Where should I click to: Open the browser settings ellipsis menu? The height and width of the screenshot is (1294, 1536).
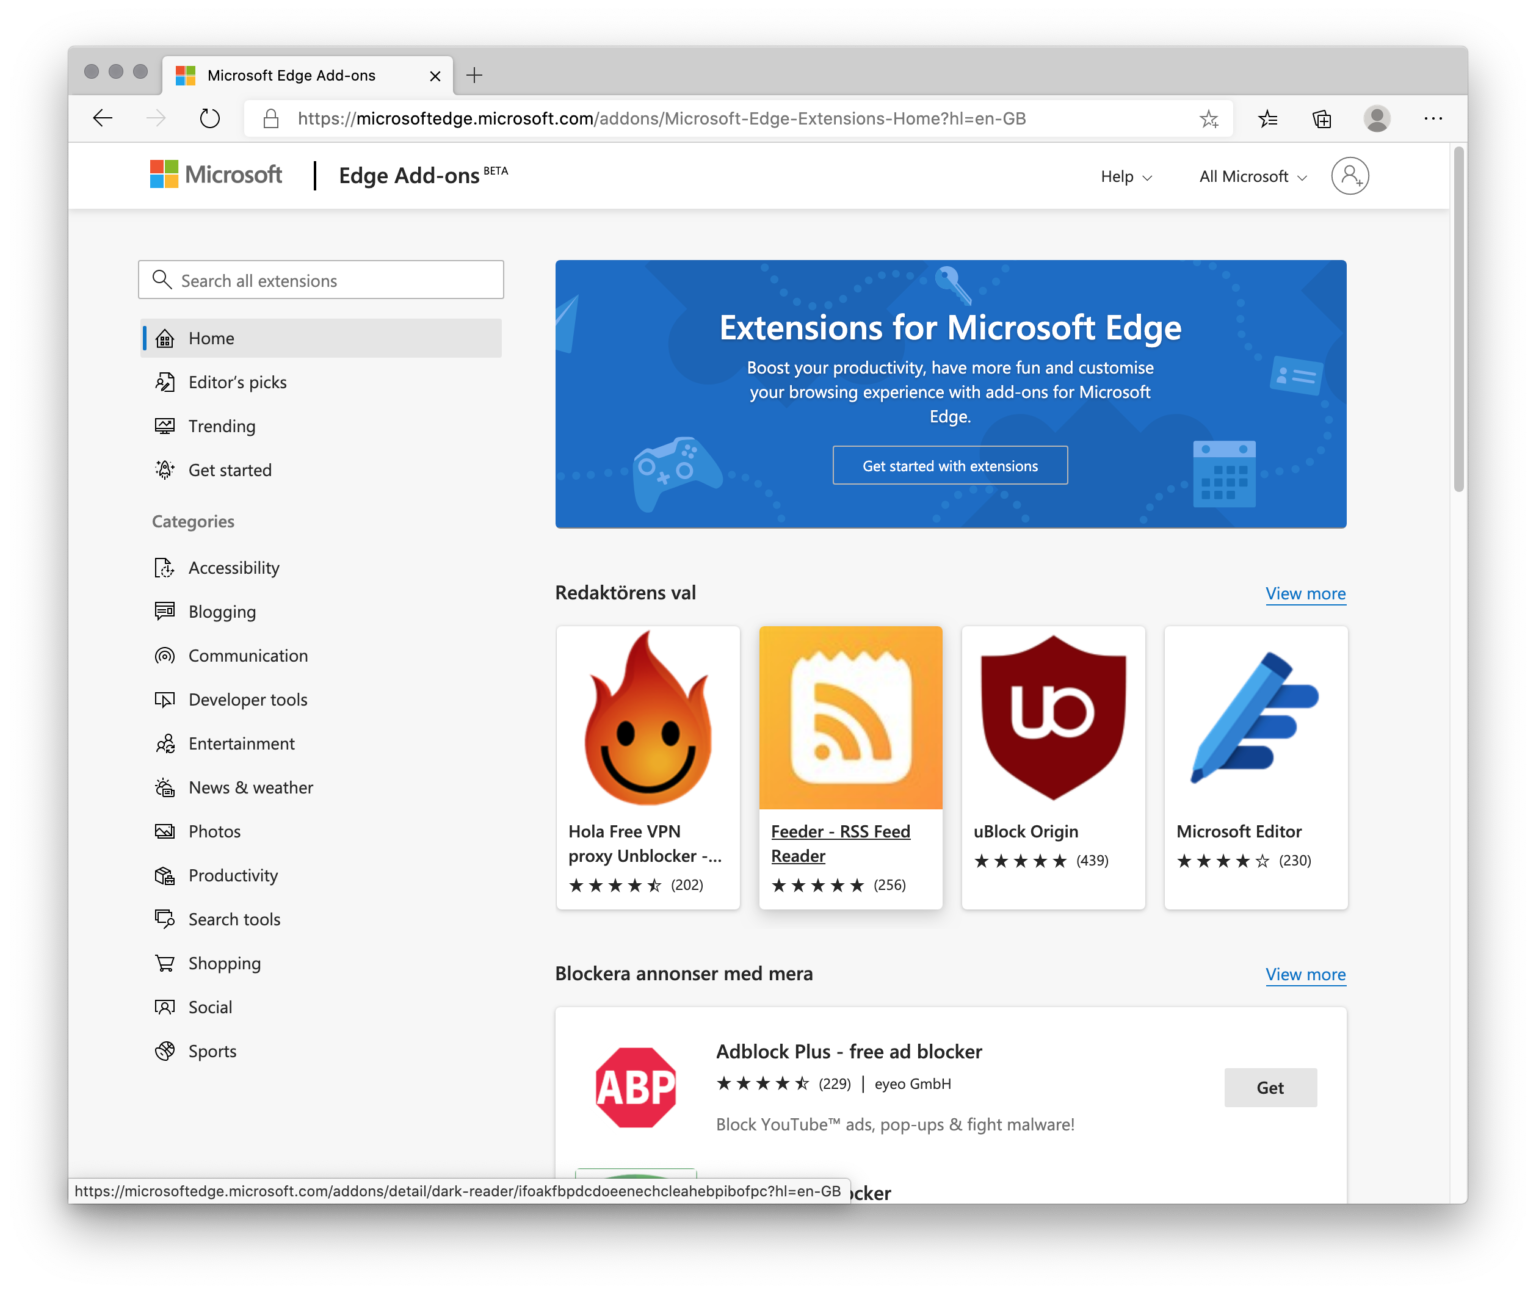1433,118
